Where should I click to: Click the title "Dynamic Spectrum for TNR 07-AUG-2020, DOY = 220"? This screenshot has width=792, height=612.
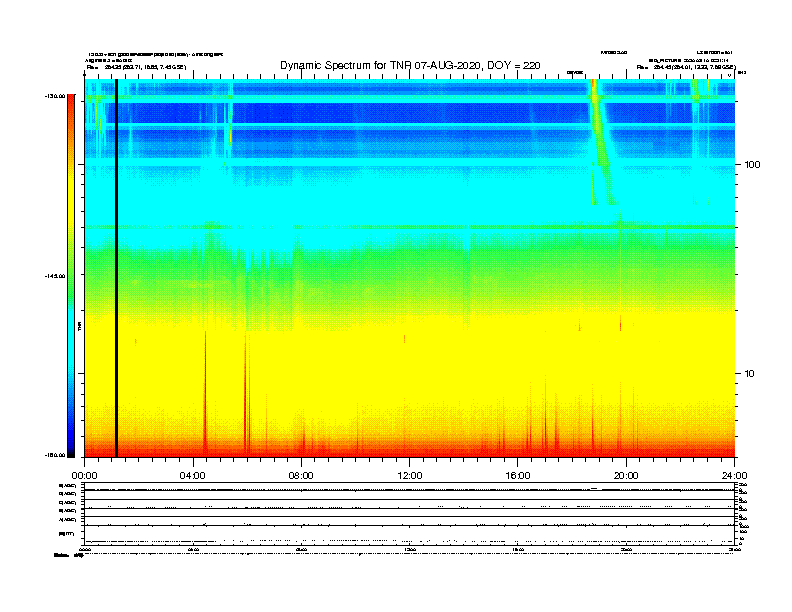[x=410, y=65]
